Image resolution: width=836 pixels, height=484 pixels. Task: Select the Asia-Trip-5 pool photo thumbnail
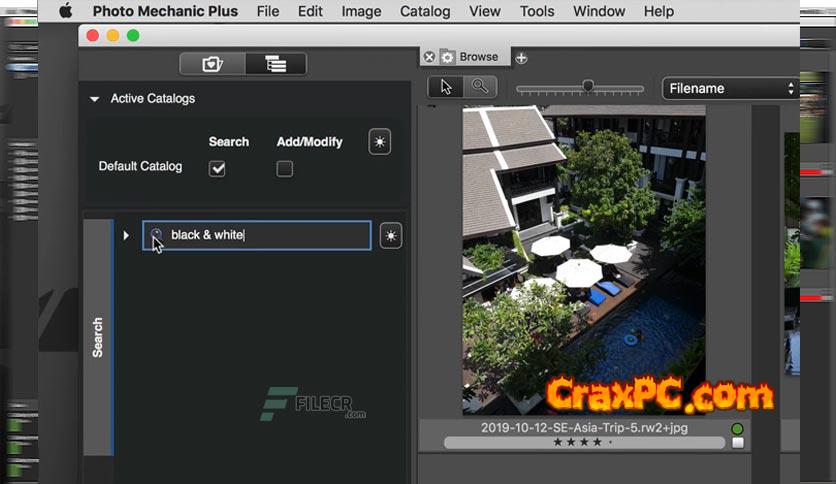tap(583, 260)
